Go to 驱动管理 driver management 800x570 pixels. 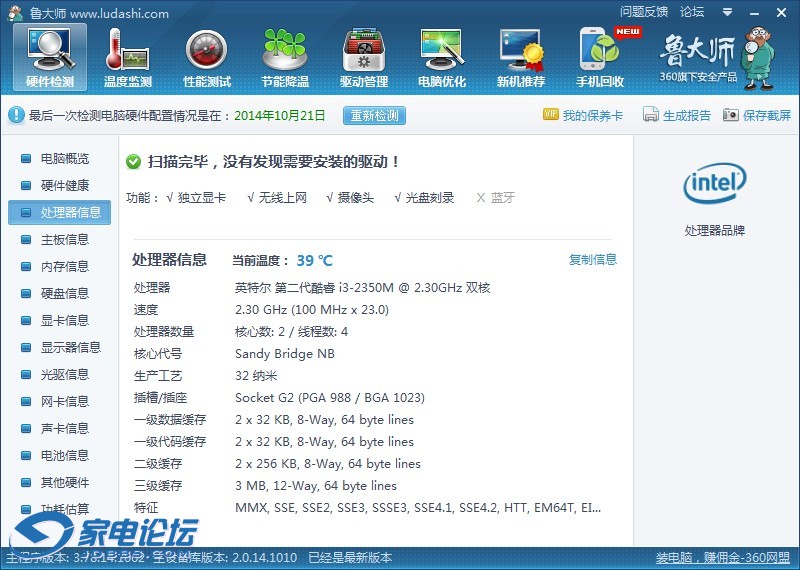[x=363, y=57]
